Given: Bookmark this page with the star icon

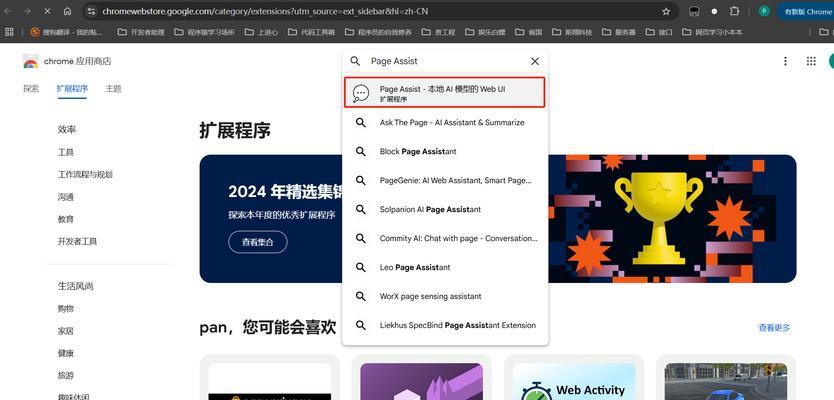Looking at the screenshot, I should (x=666, y=11).
